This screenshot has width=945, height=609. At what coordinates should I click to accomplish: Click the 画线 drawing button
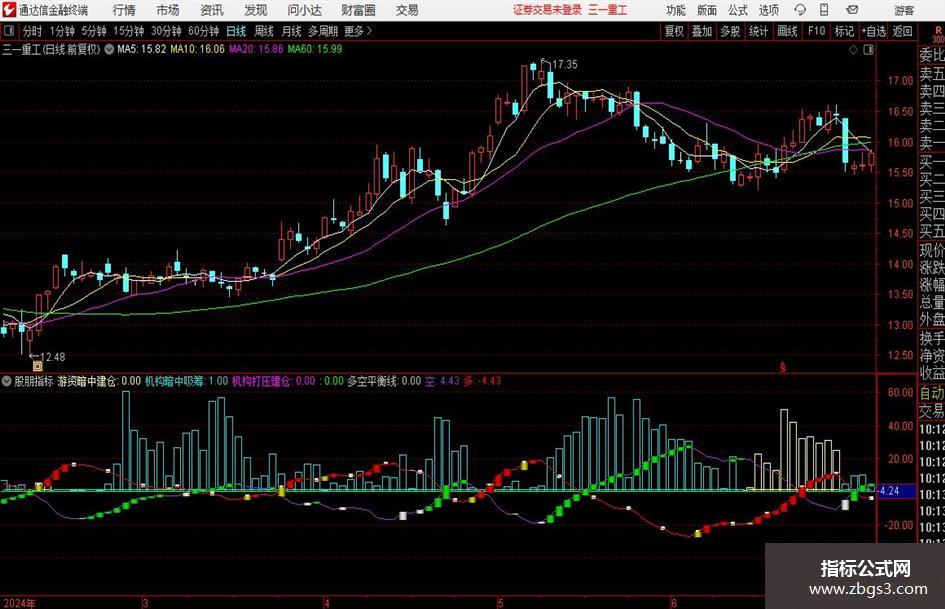[787, 31]
